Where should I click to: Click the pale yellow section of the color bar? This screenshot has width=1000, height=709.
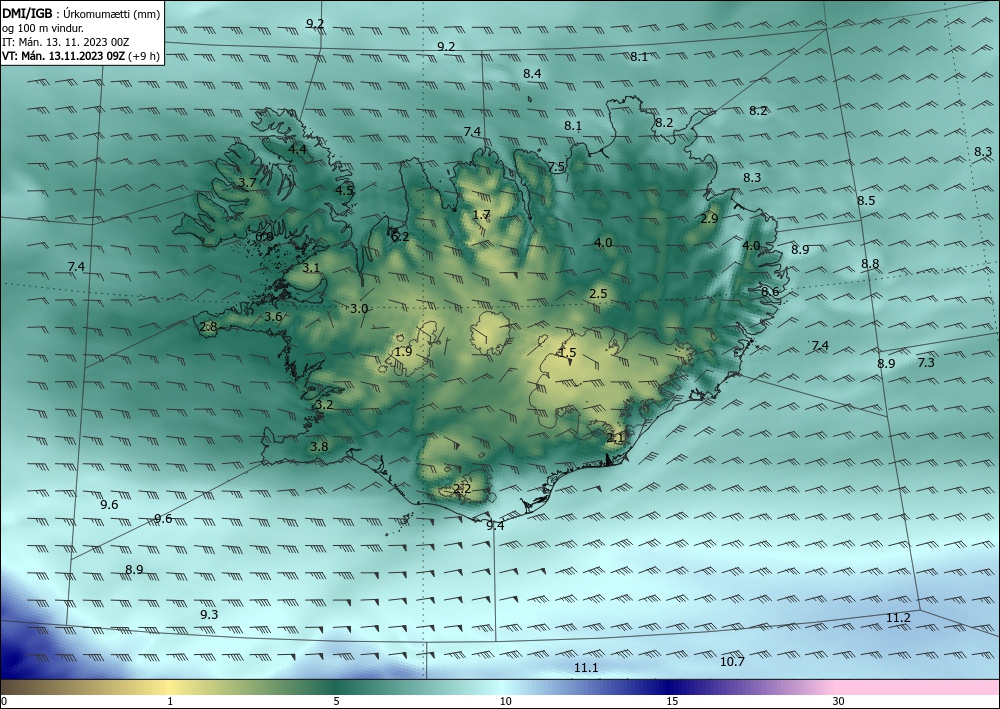click(170, 687)
